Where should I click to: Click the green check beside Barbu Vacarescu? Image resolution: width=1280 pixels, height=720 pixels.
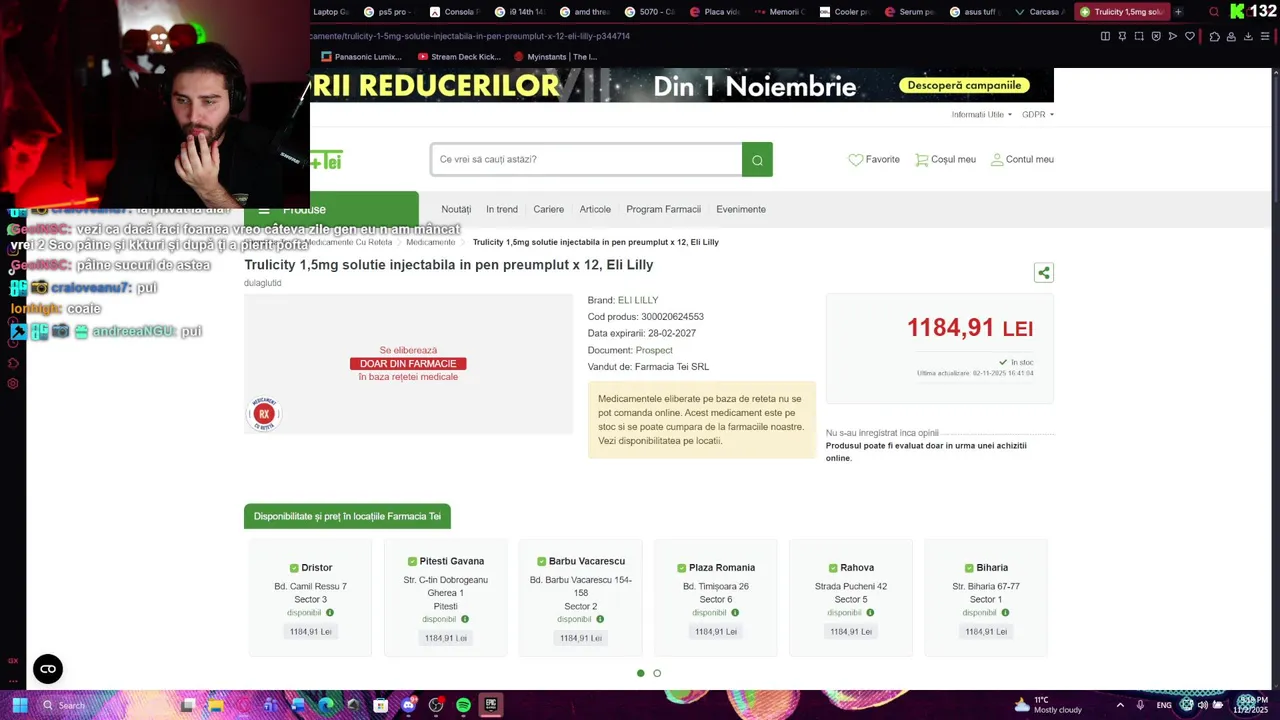pos(541,561)
